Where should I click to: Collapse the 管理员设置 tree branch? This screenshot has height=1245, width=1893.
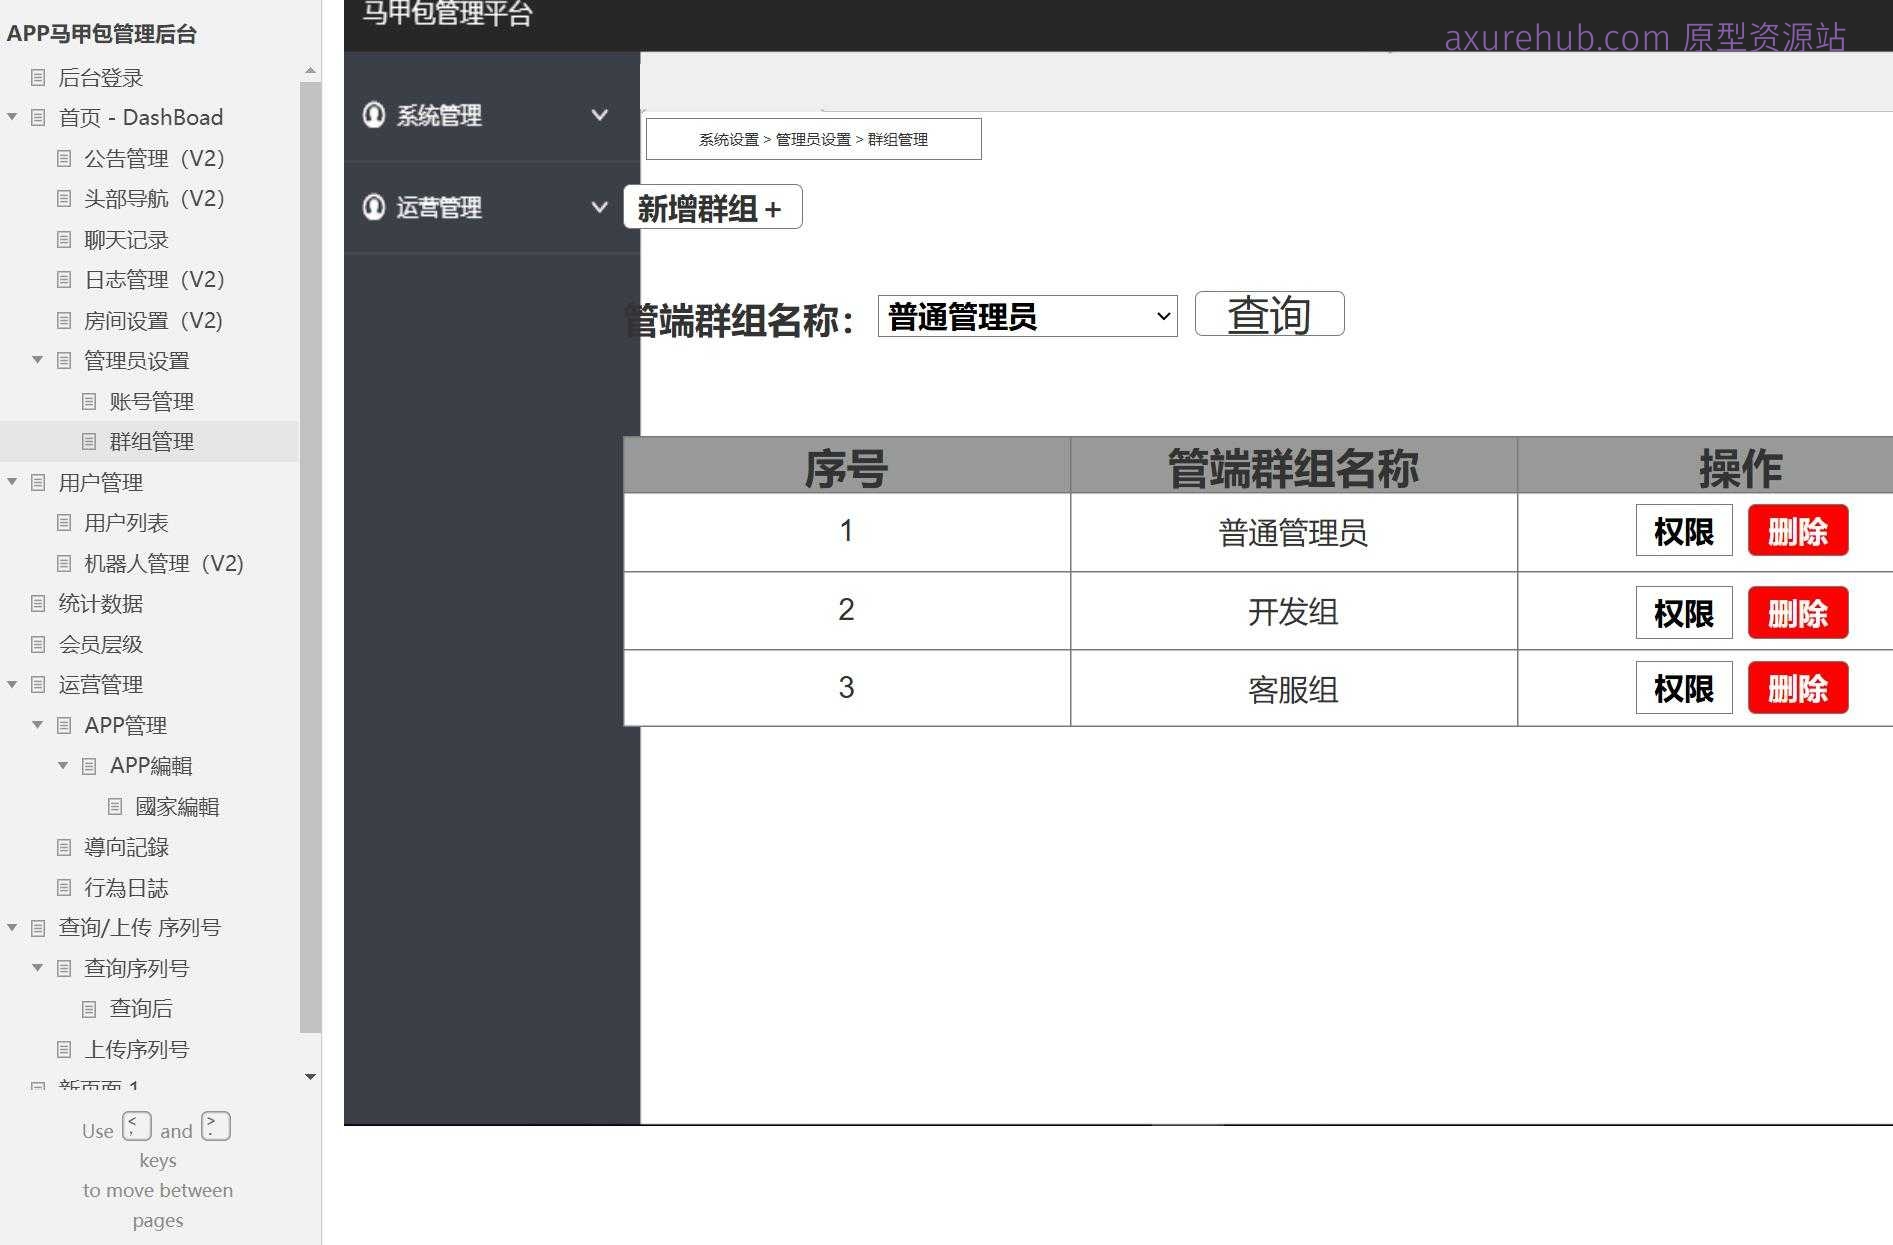[37, 360]
